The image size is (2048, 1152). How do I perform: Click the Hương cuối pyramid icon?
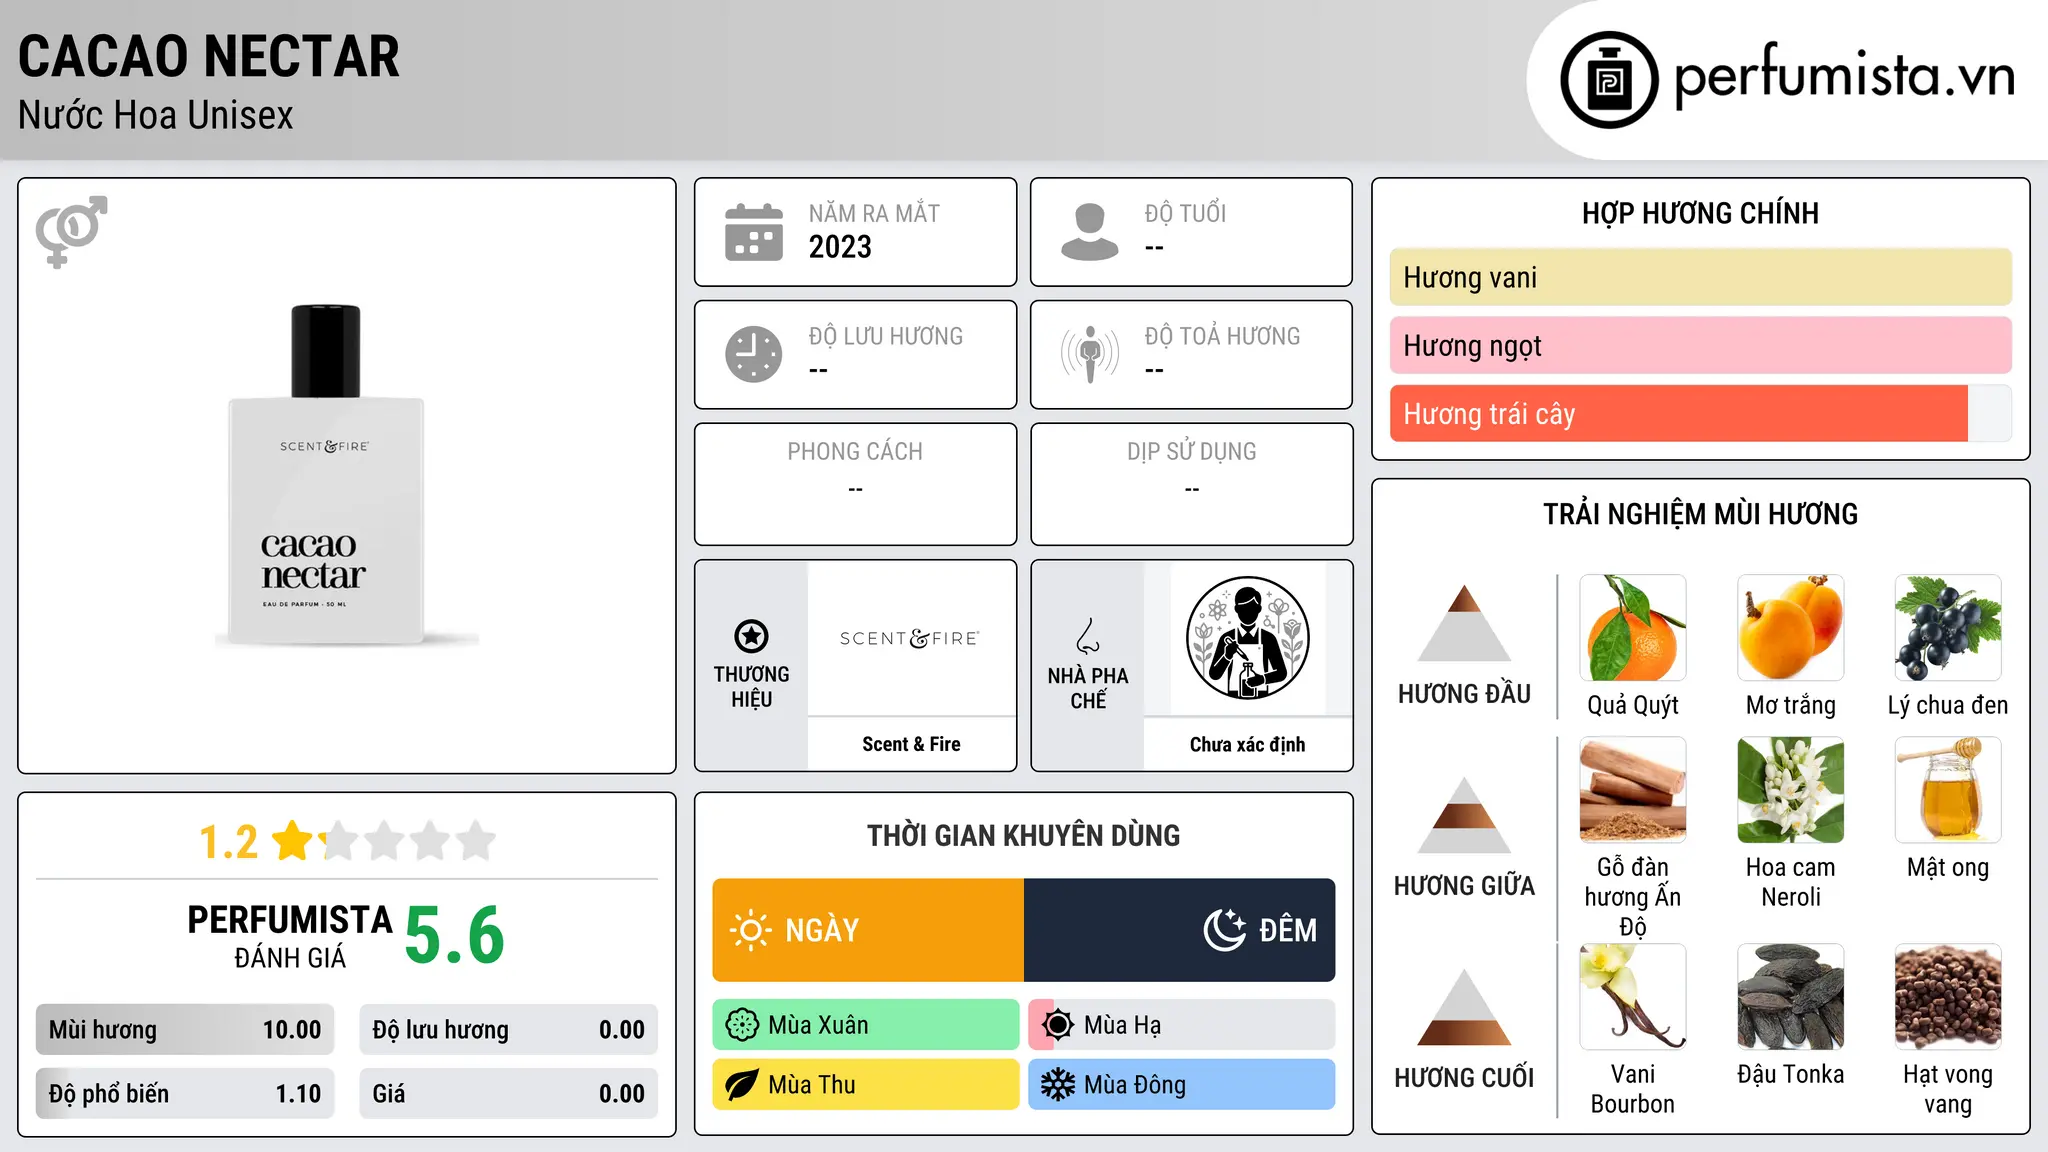[1464, 1007]
